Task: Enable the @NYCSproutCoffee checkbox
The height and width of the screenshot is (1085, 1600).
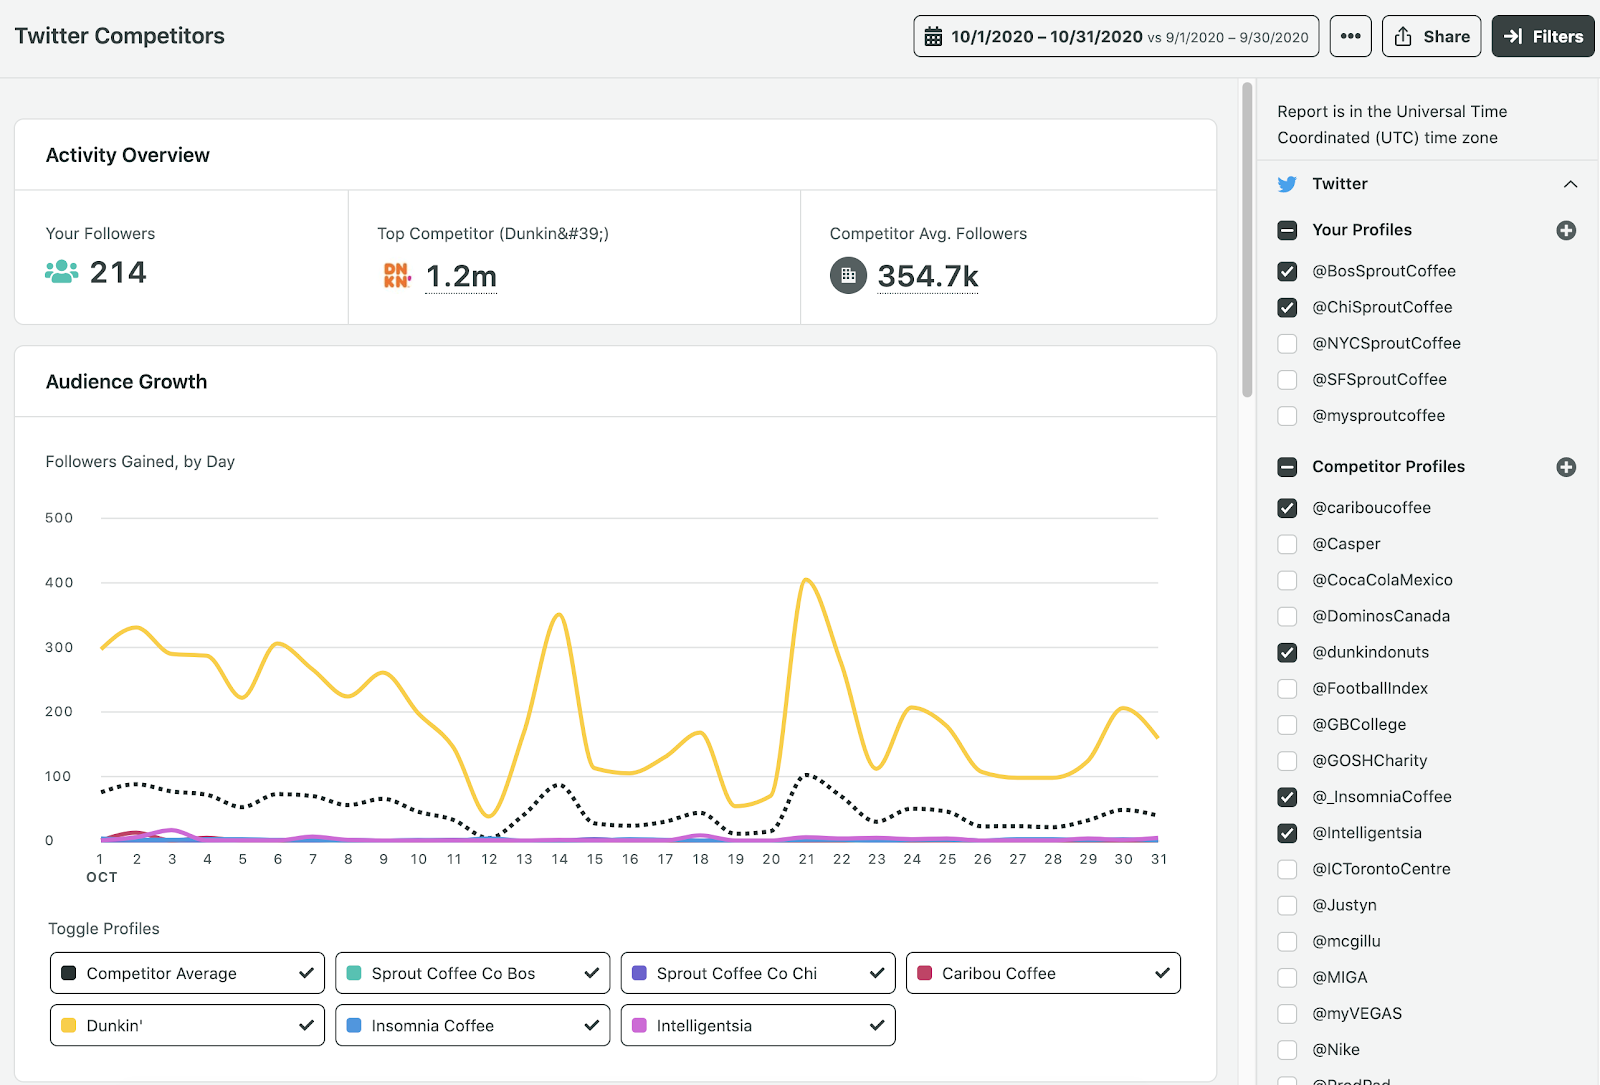Action: coord(1287,344)
